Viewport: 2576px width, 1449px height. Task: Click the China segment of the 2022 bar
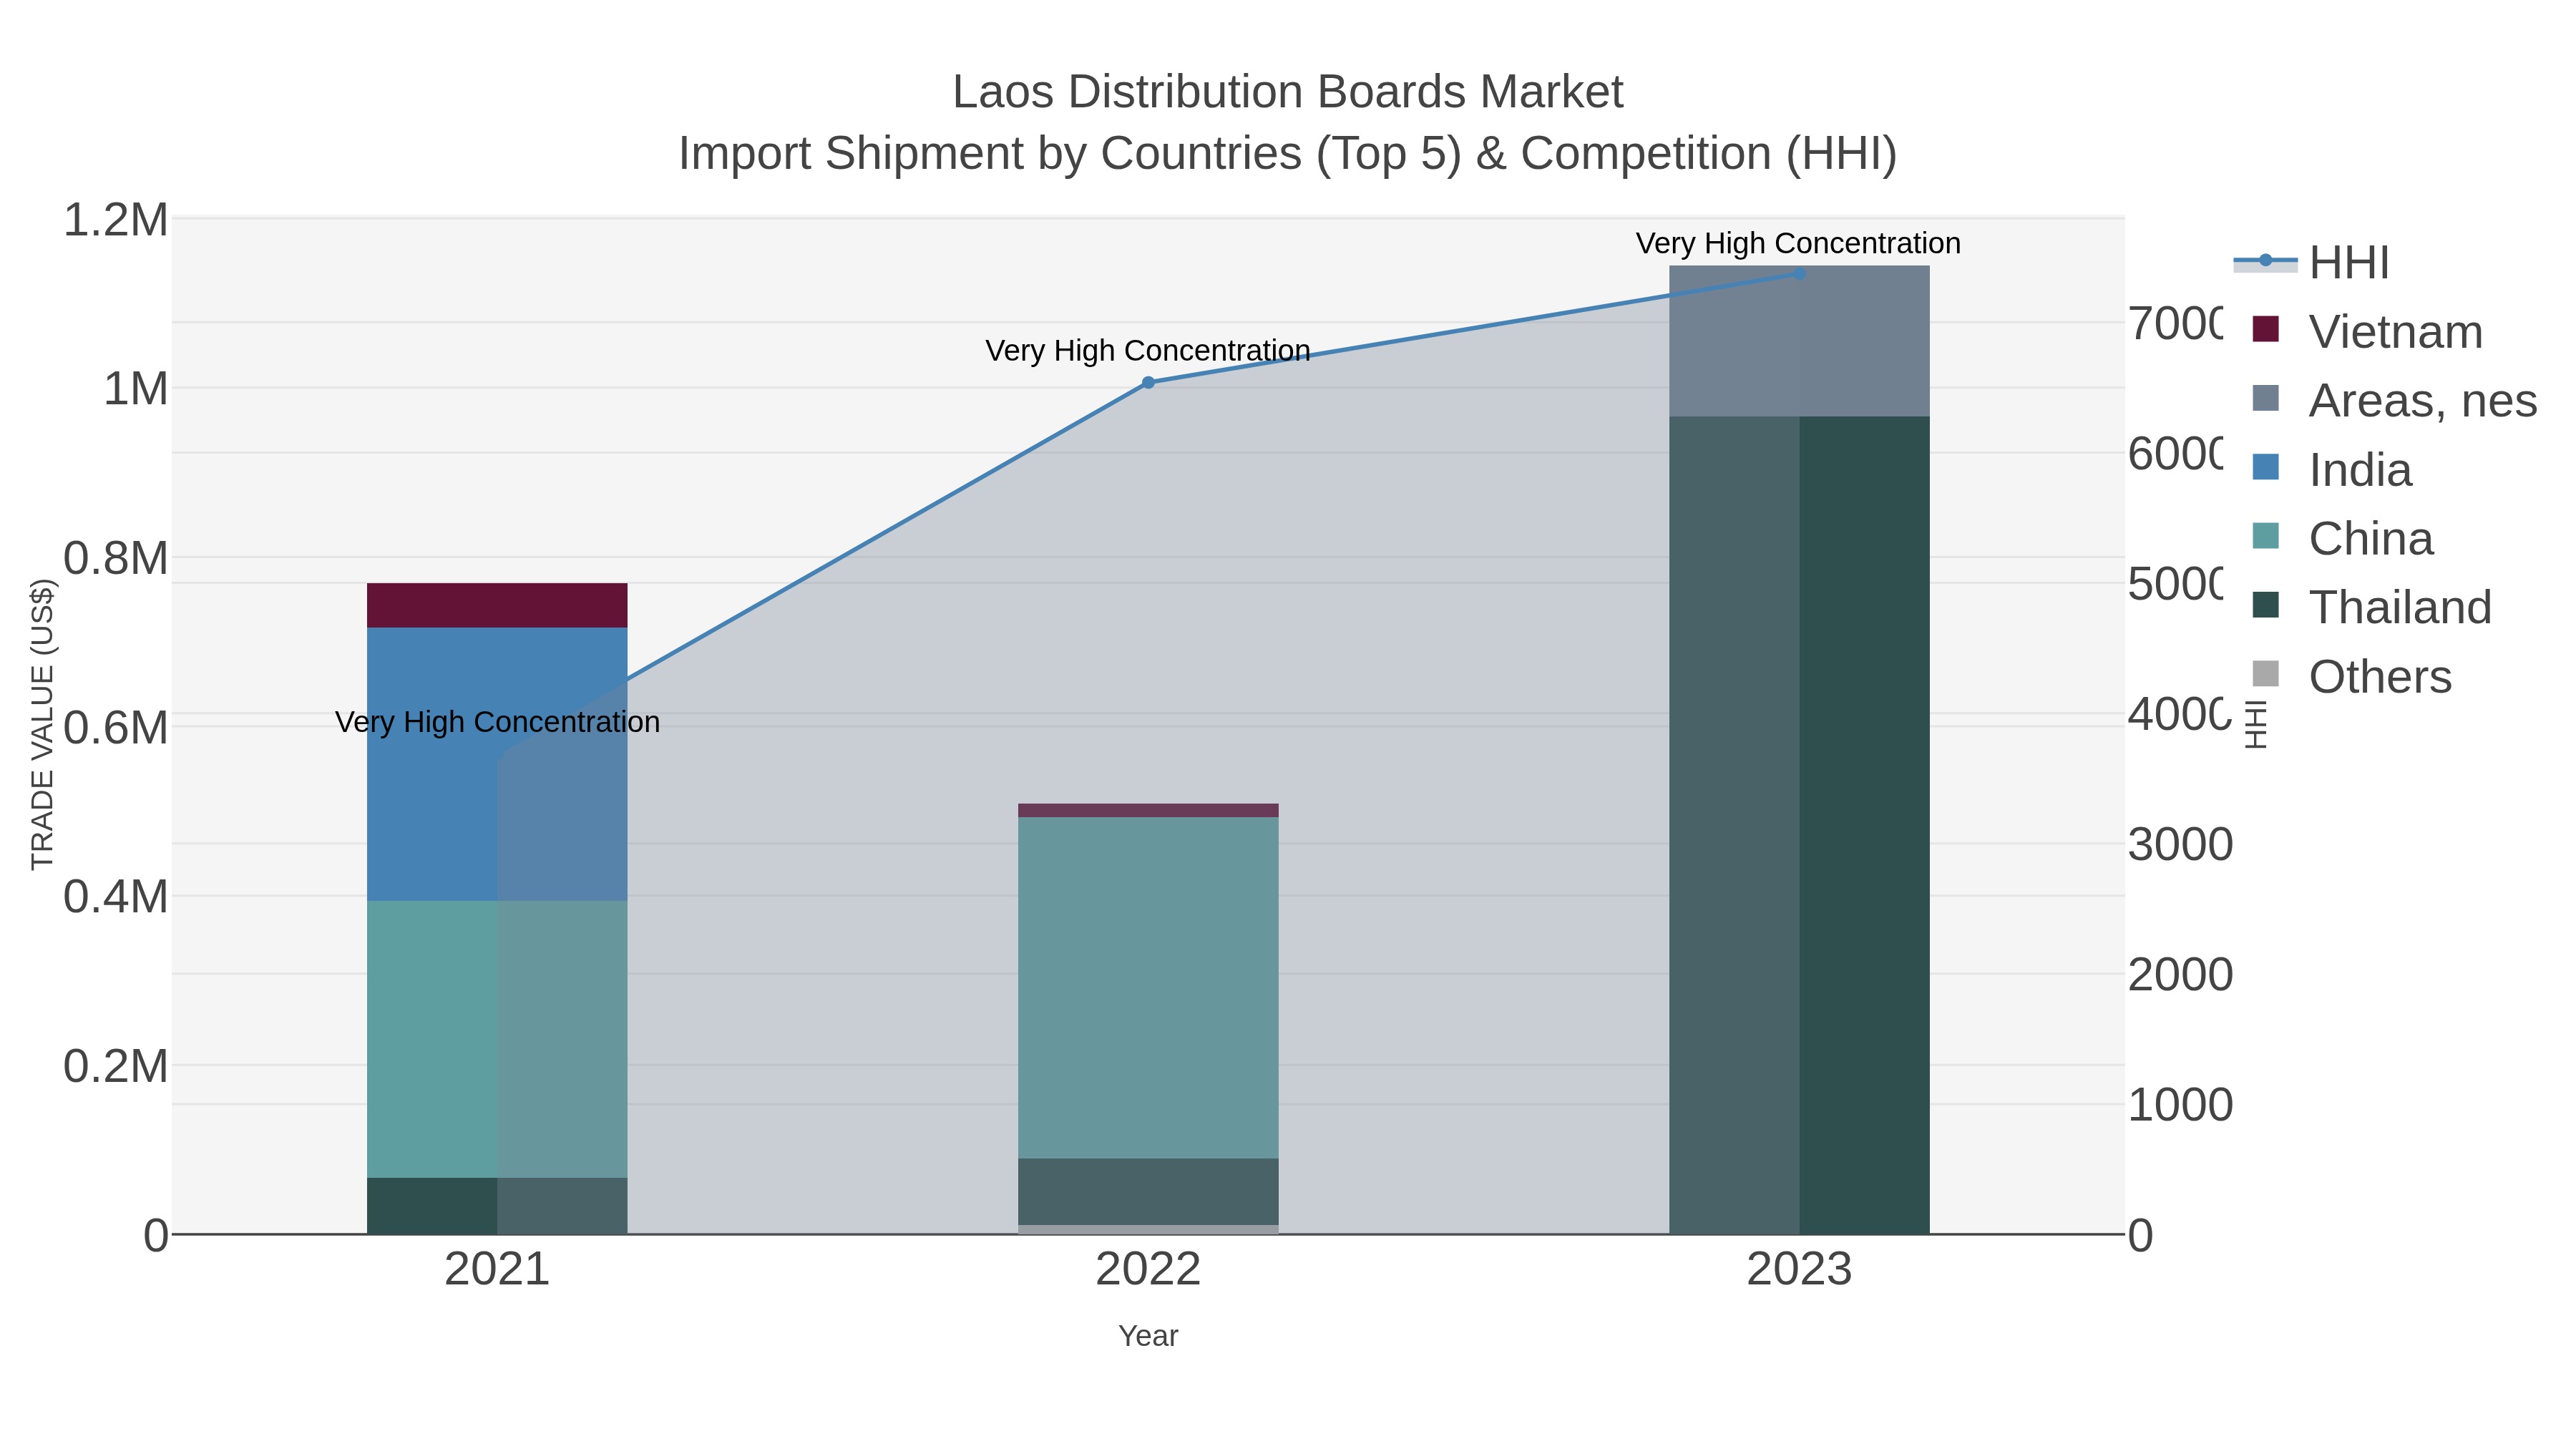[1148, 988]
